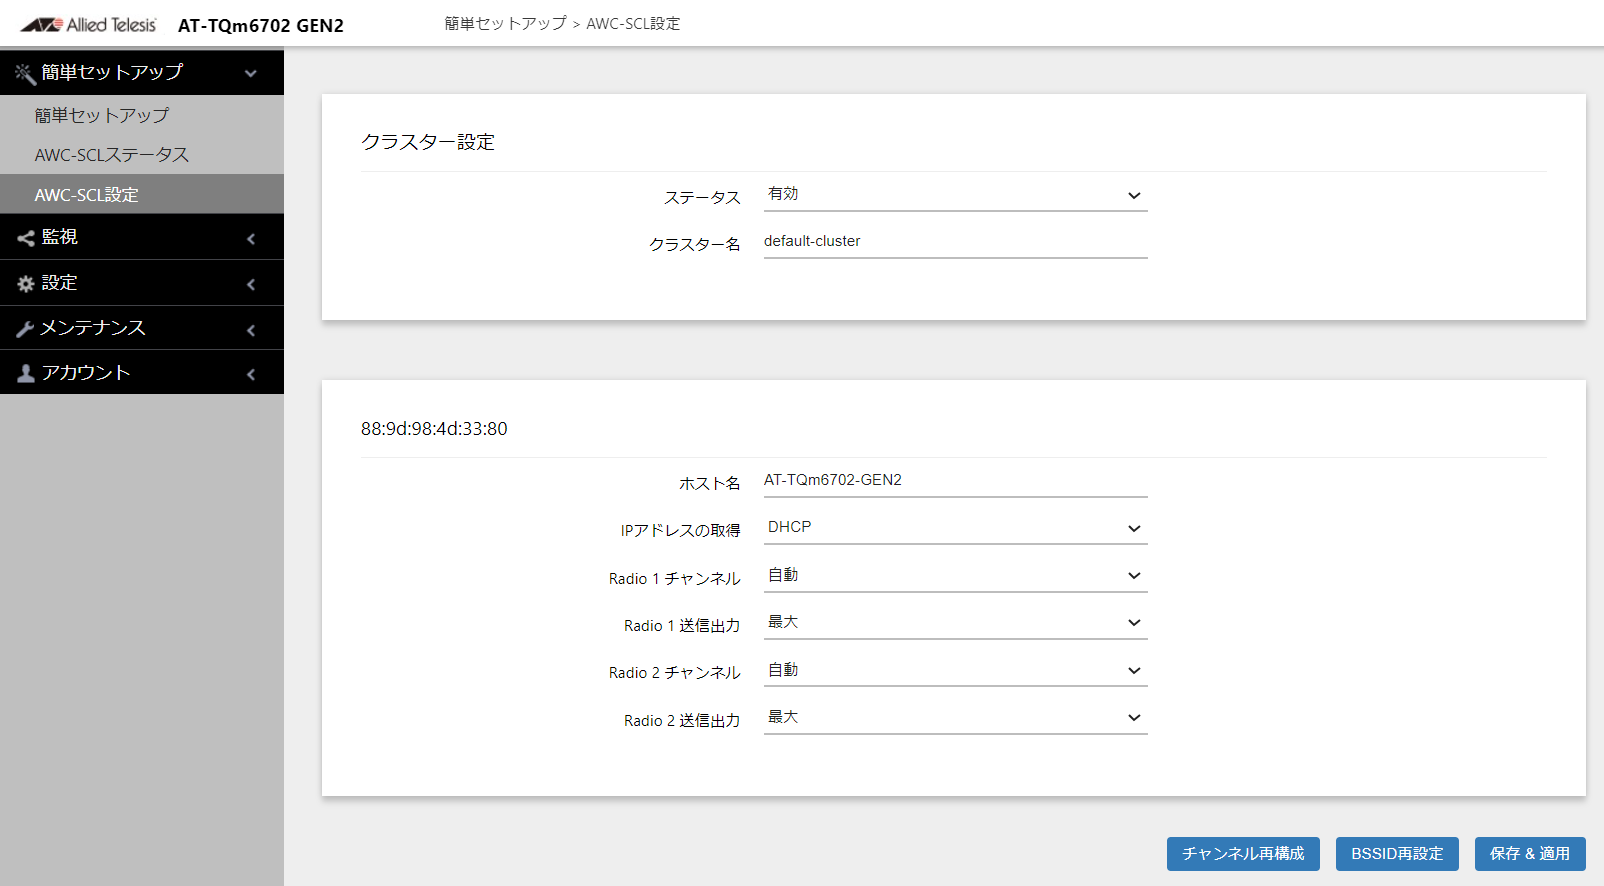The image size is (1604, 886).
Task: Go to AWC-SCLステータス page
Action: tap(142, 155)
